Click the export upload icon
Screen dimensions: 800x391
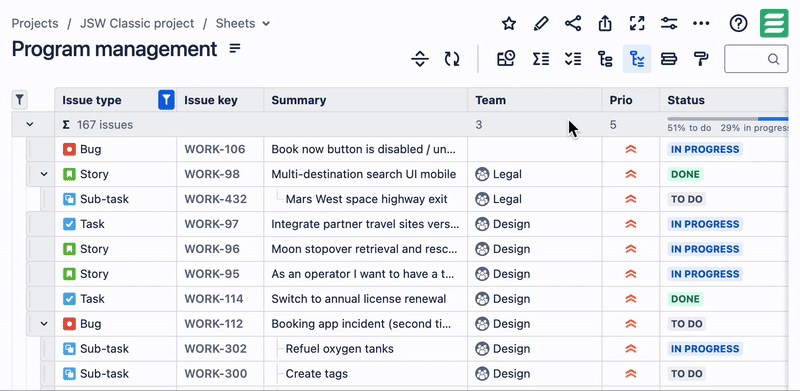click(605, 23)
